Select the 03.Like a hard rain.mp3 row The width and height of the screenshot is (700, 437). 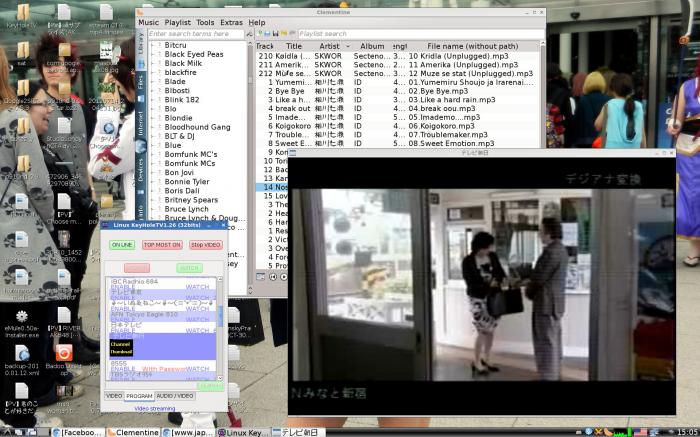(x=397, y=100)
